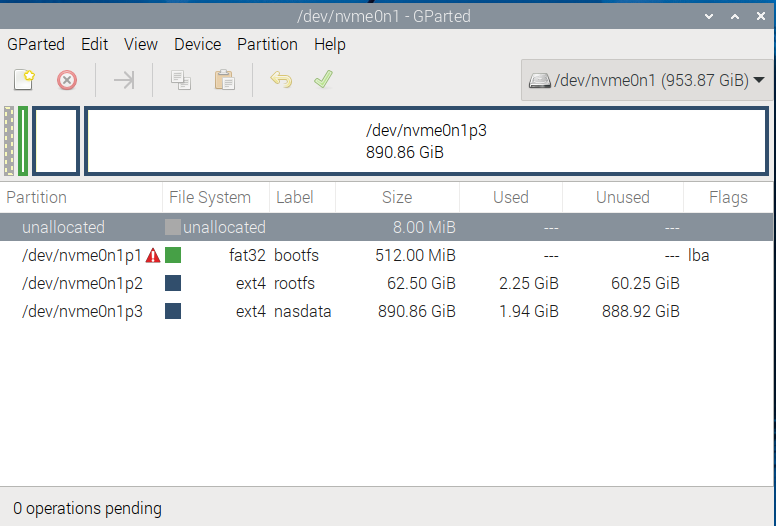Select the nvme0n1p3 block in disk map
This screenshot has height=526, width=776.
tap(426, 141)
